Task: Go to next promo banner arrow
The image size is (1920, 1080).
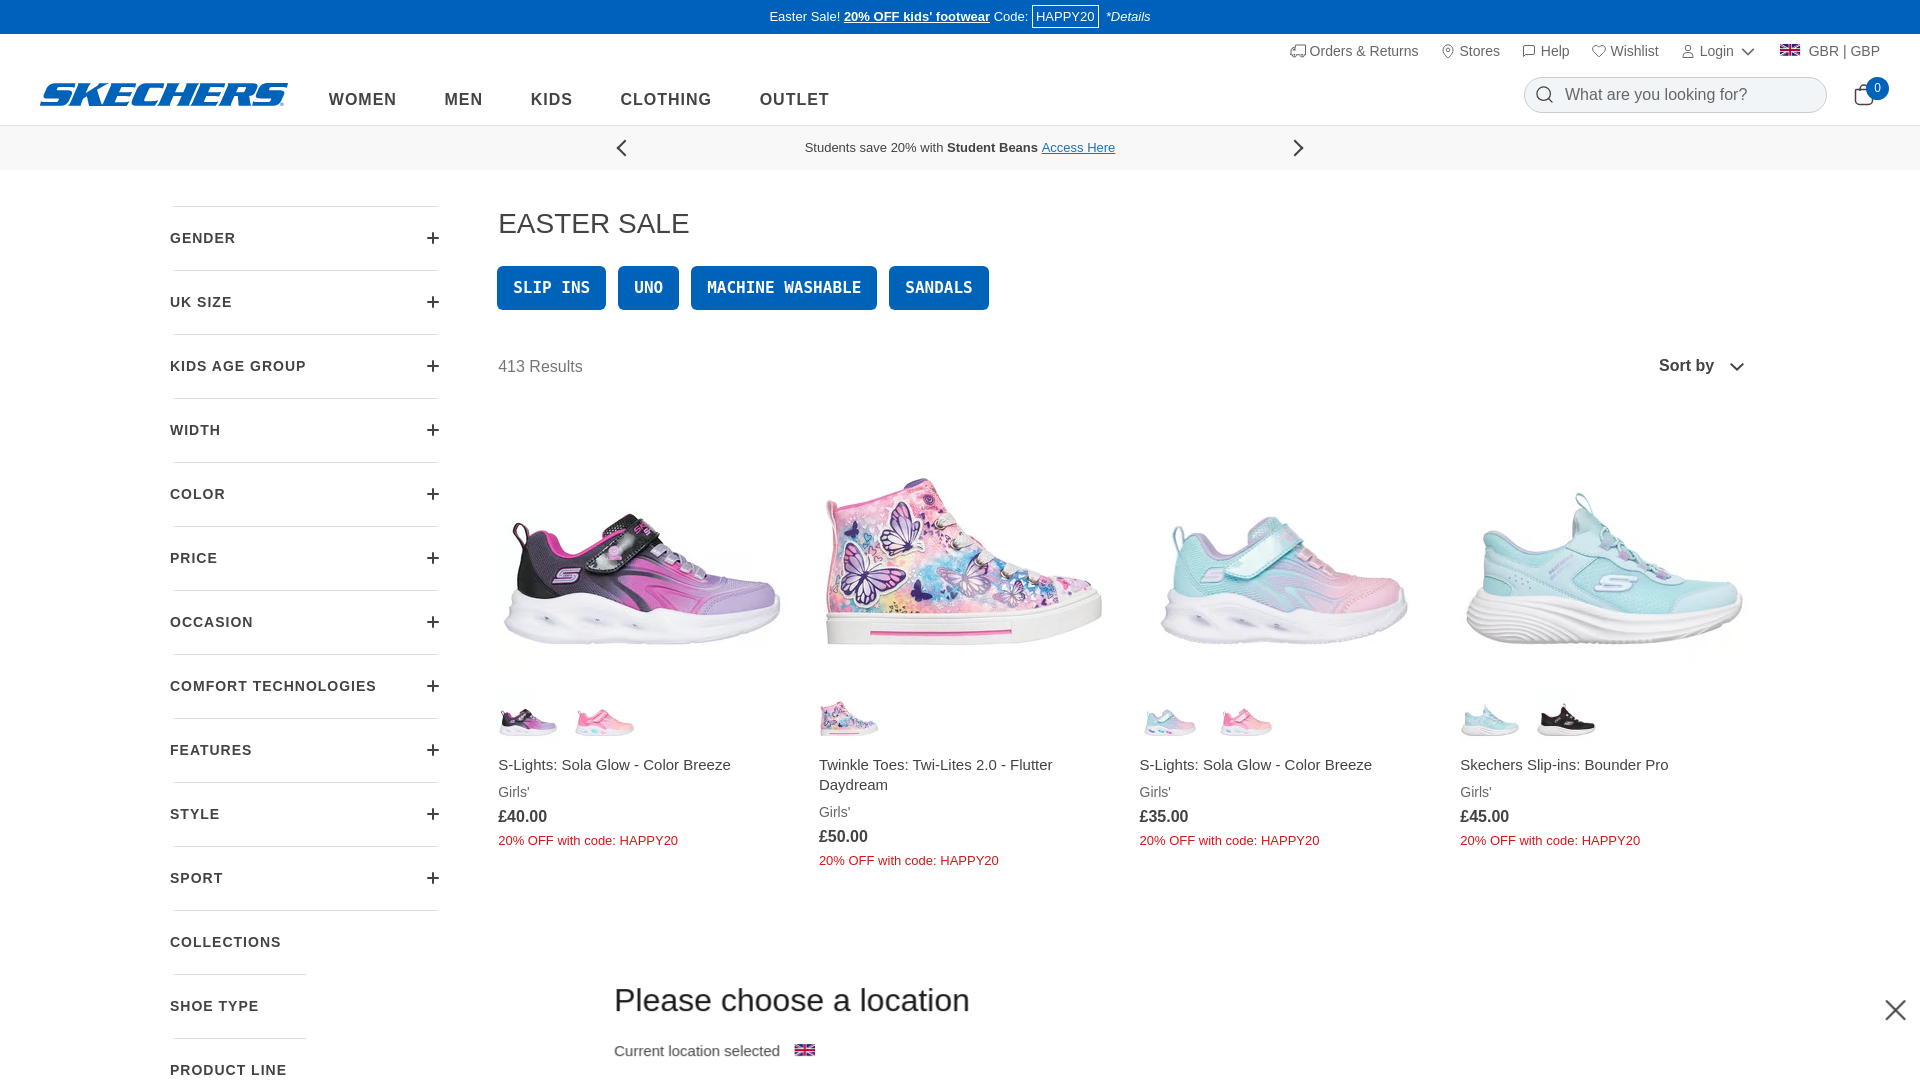Action: 1298,148
